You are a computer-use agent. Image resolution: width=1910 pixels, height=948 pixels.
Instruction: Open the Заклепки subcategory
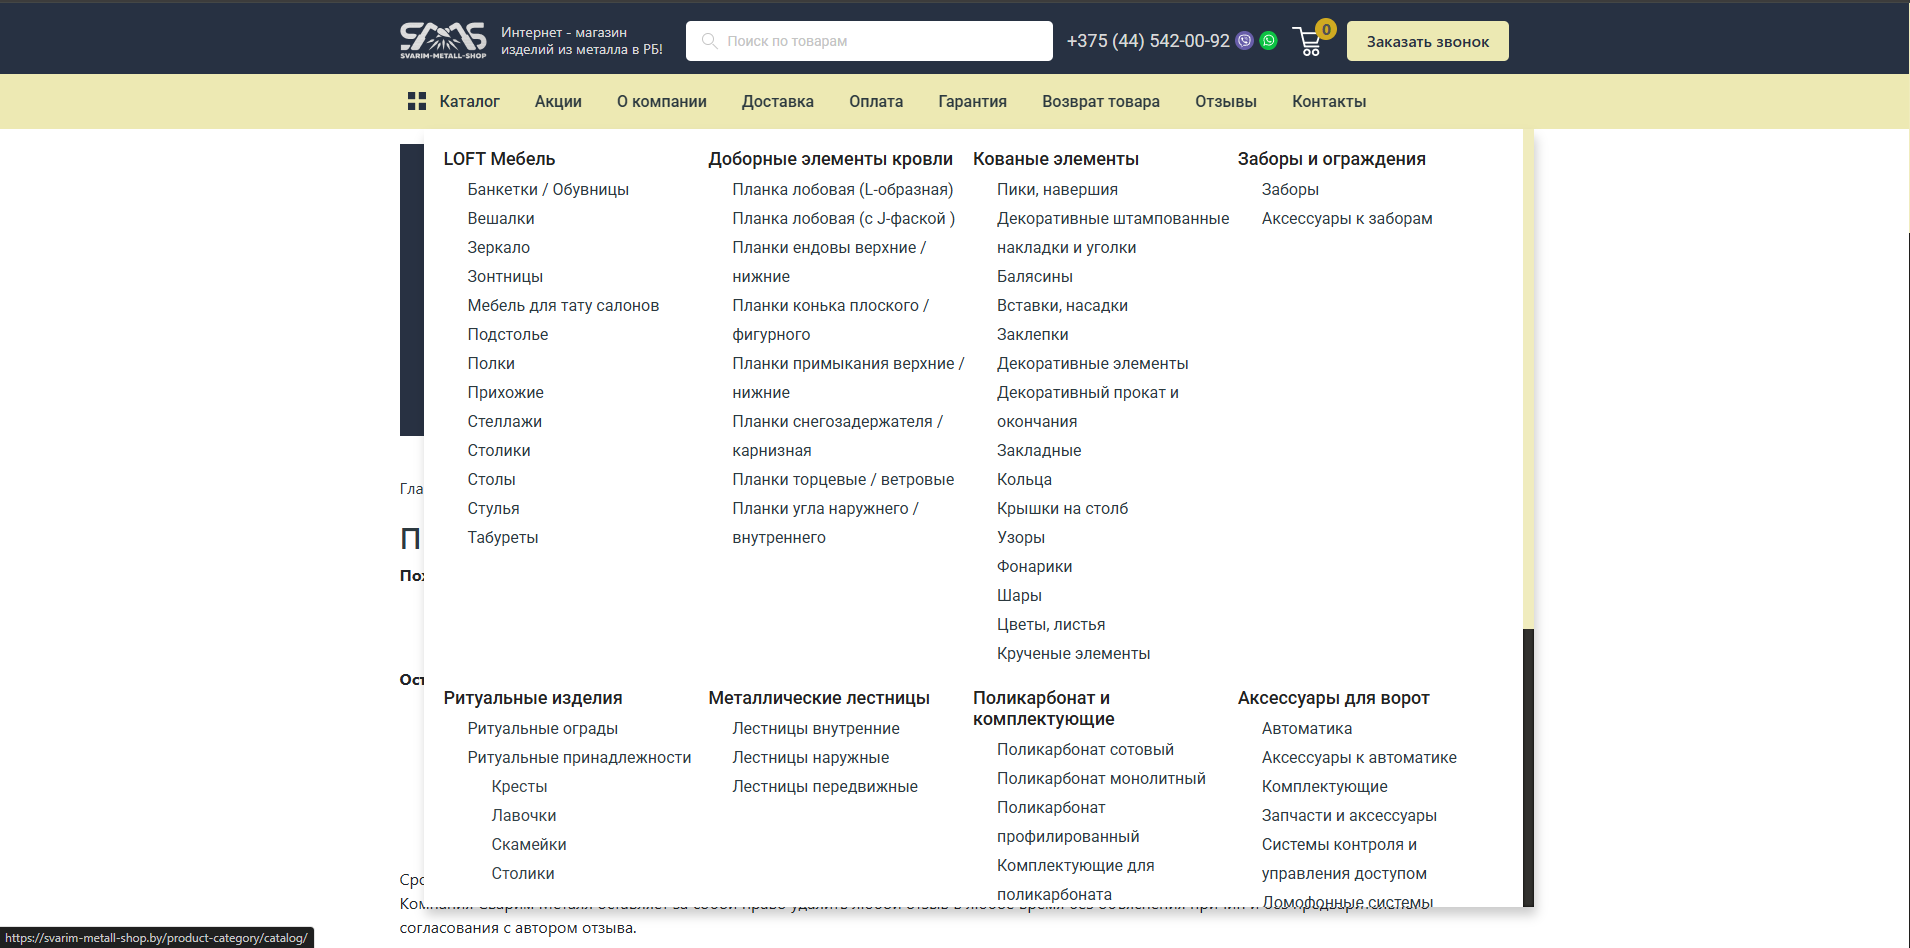[x=1033, y=334]
